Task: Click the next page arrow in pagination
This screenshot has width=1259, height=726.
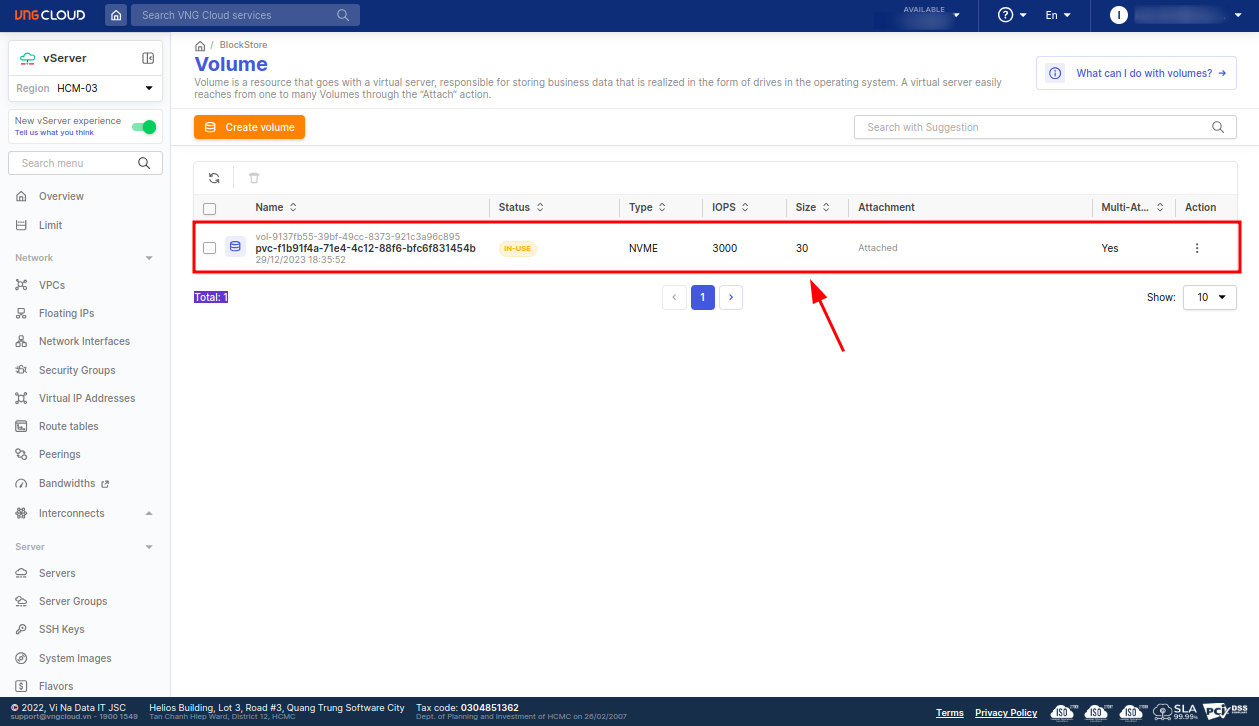Action: pyautogui.click(x=731, y=297)
